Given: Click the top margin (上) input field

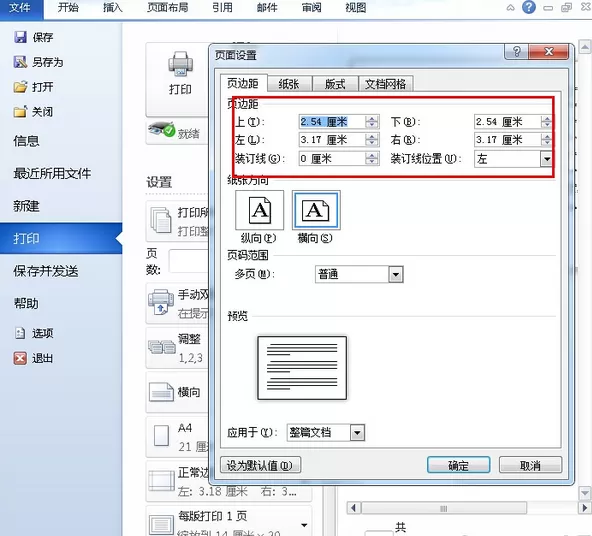Looking at the screenshot, I should point(332,122).
